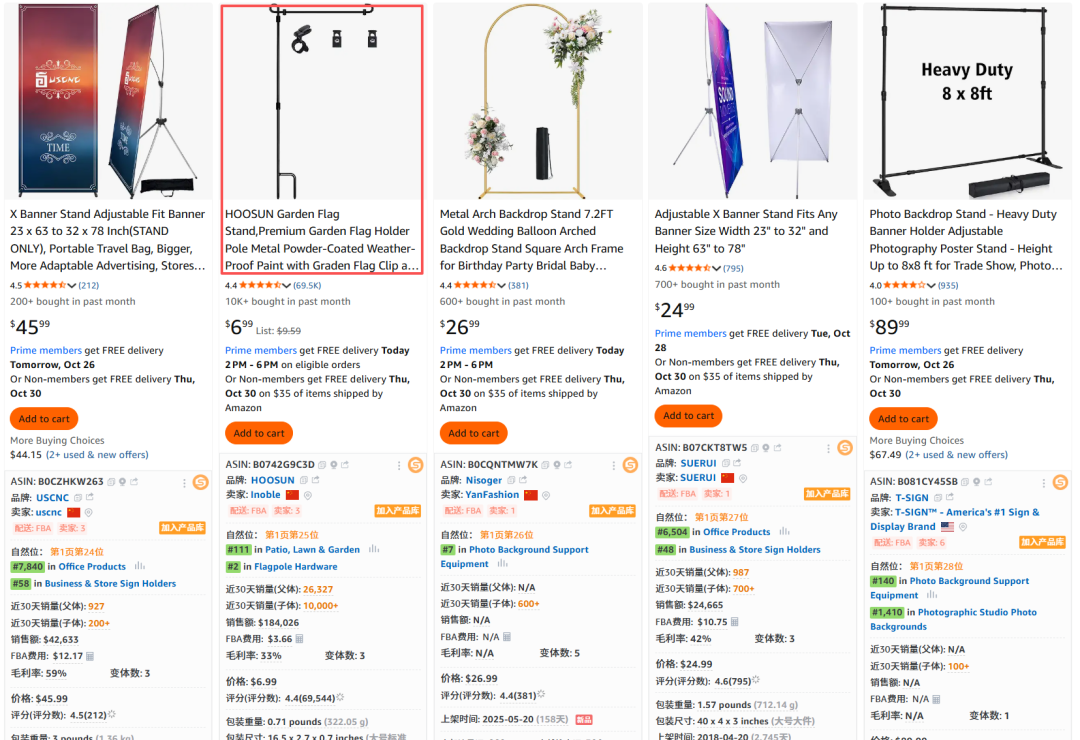The height and width of the screenshot is (740, 1080).
Task: Copy the brand name HOOSUN via copy icon
Action: tap(305, 480)
